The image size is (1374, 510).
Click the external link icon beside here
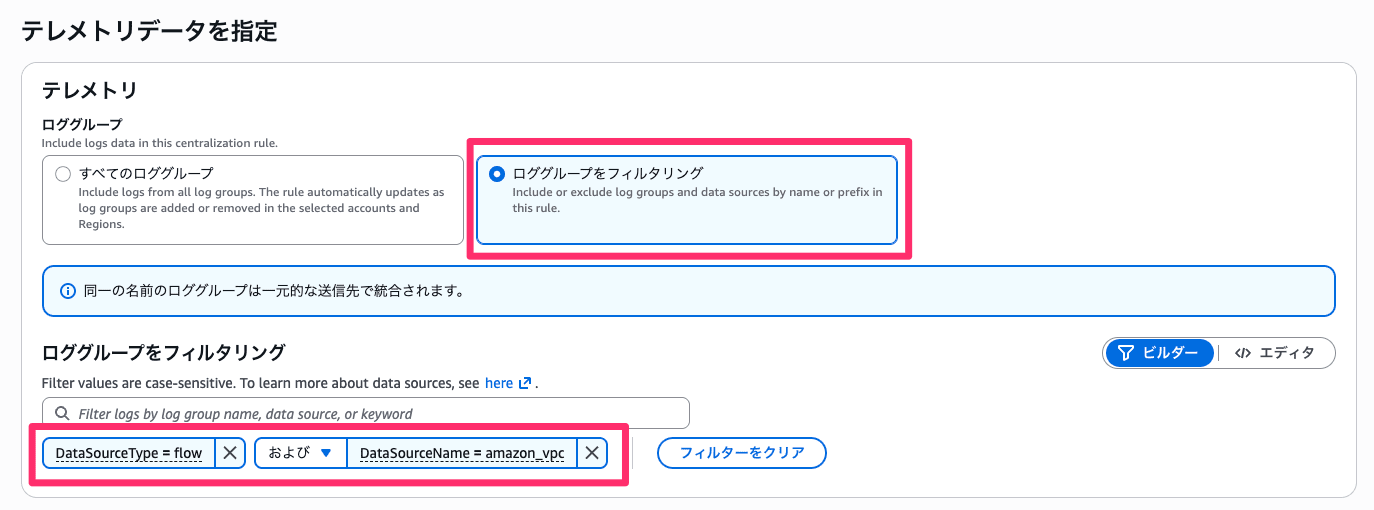tap(525, 383)
